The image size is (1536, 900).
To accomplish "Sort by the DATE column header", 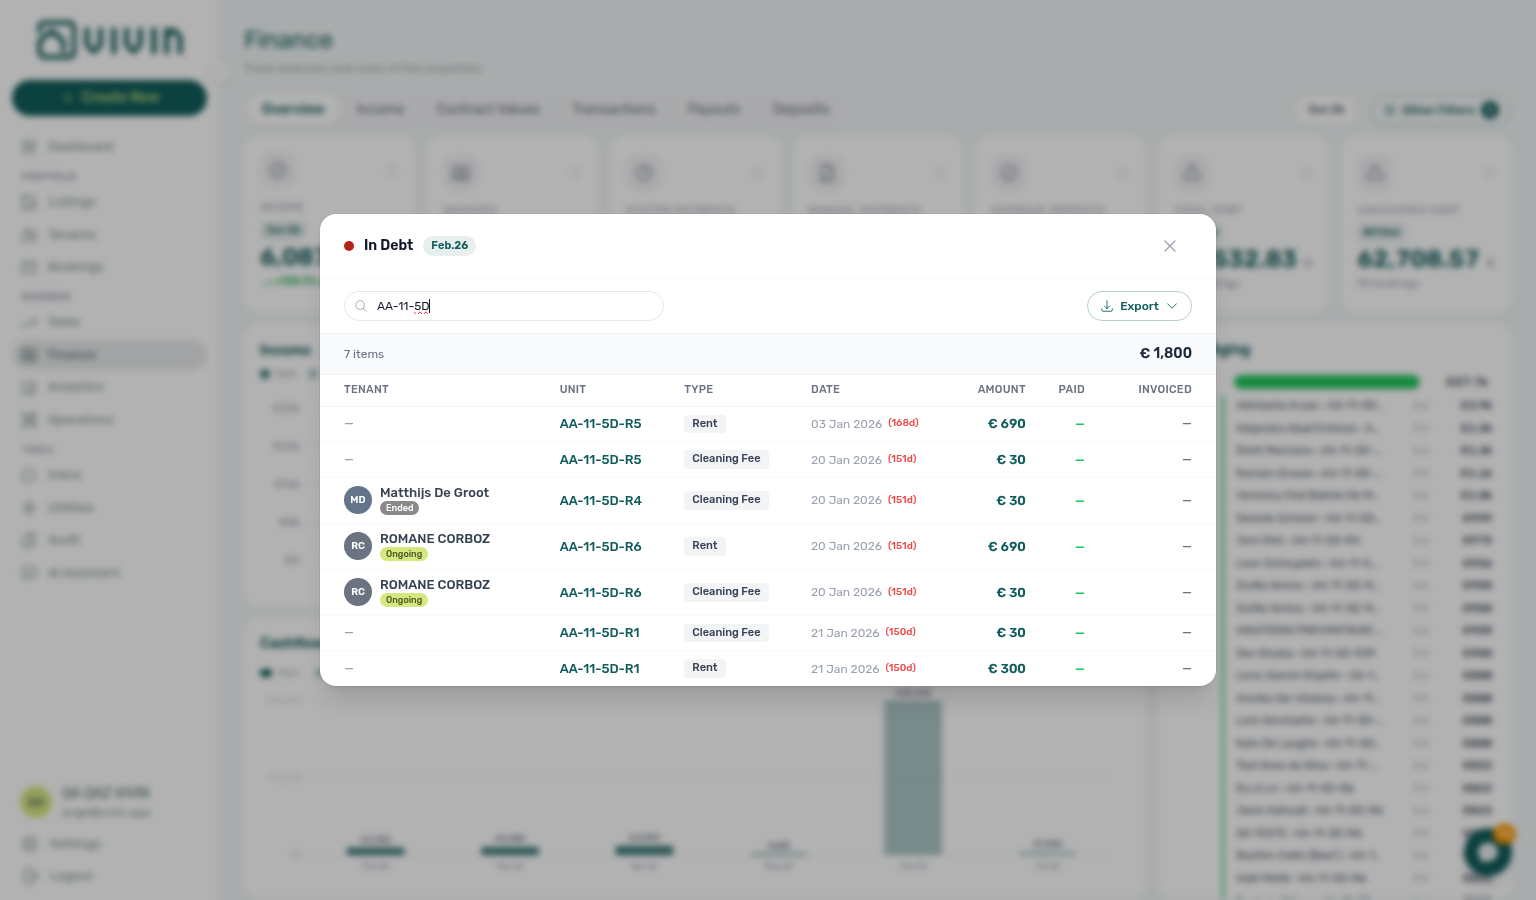I will (x=825, y=389).
